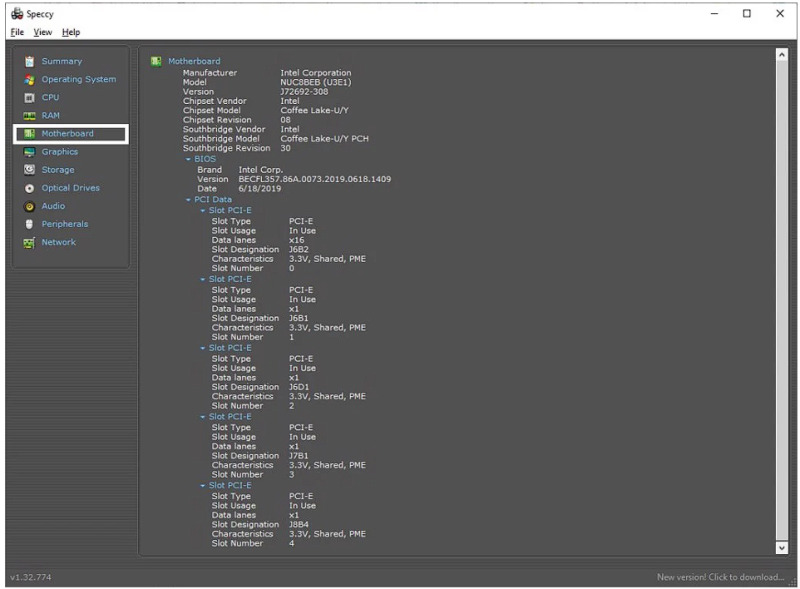Click the scrollbar down arrow
The image size is (800, 589).
coord(782,548)
